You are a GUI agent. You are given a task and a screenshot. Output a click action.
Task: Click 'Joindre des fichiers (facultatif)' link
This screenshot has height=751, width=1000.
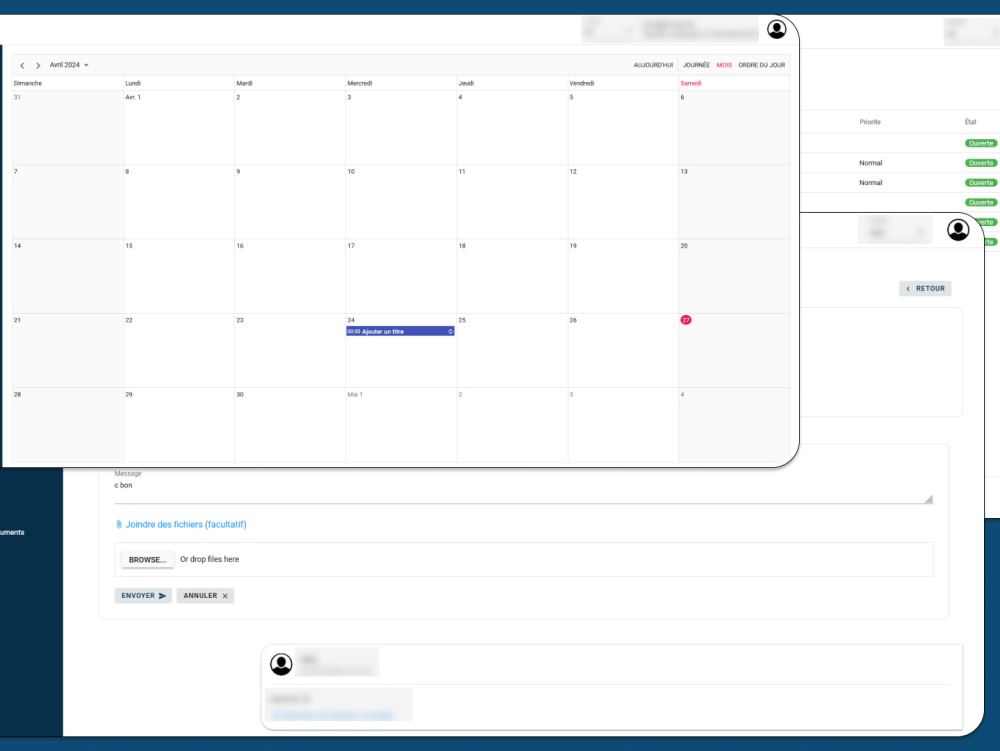[186, 525]
